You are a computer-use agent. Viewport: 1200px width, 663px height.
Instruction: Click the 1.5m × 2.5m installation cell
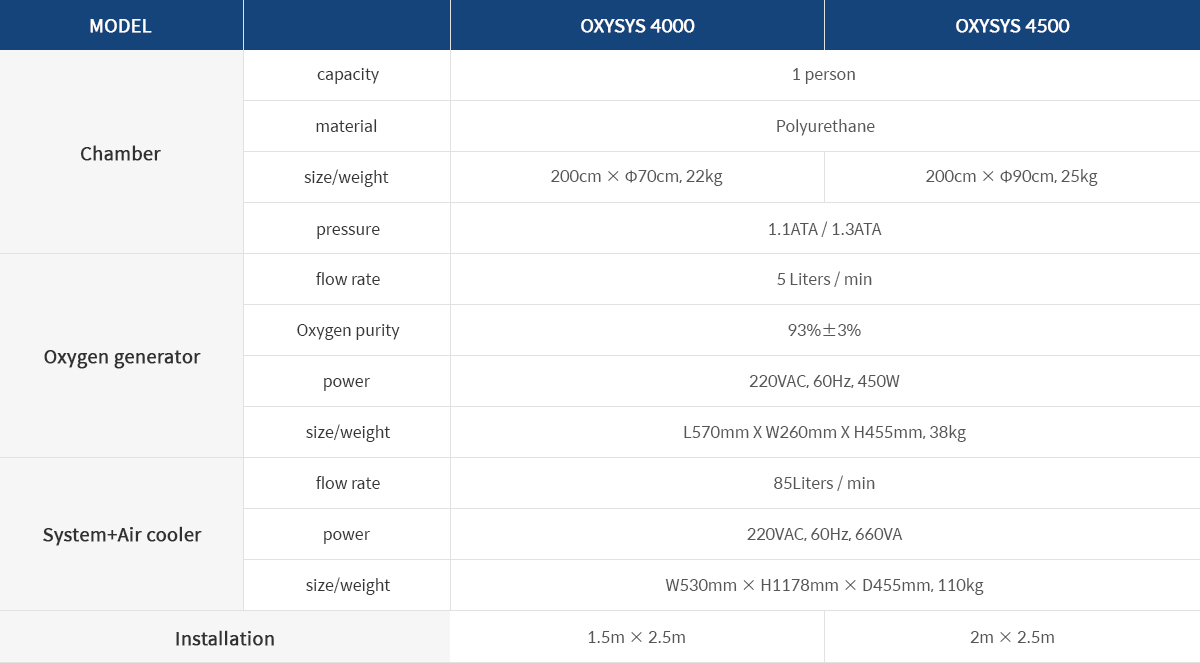click(637, 637)
